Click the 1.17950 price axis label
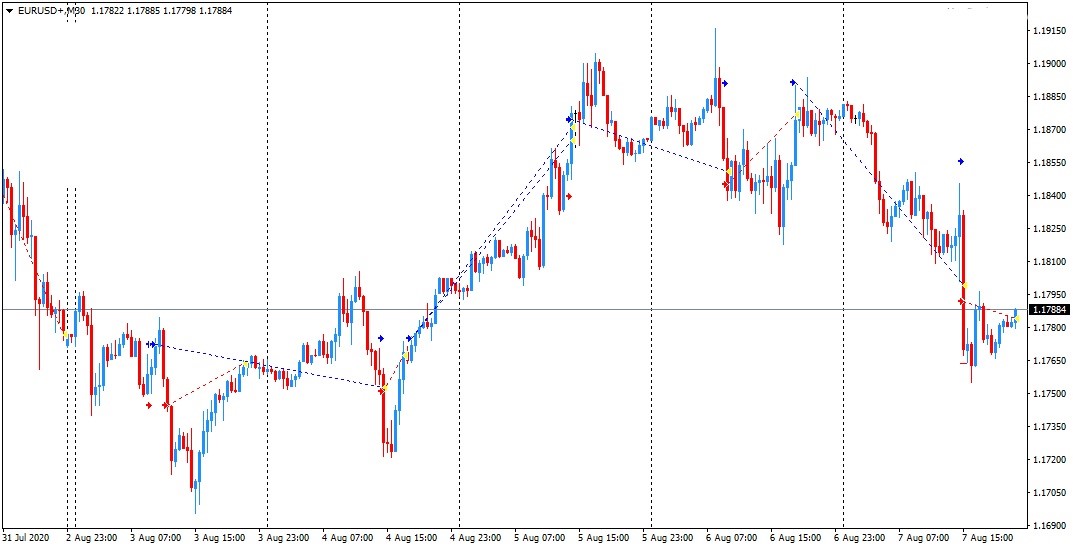Screen dimensions: 1073x548 [1049, 295]
